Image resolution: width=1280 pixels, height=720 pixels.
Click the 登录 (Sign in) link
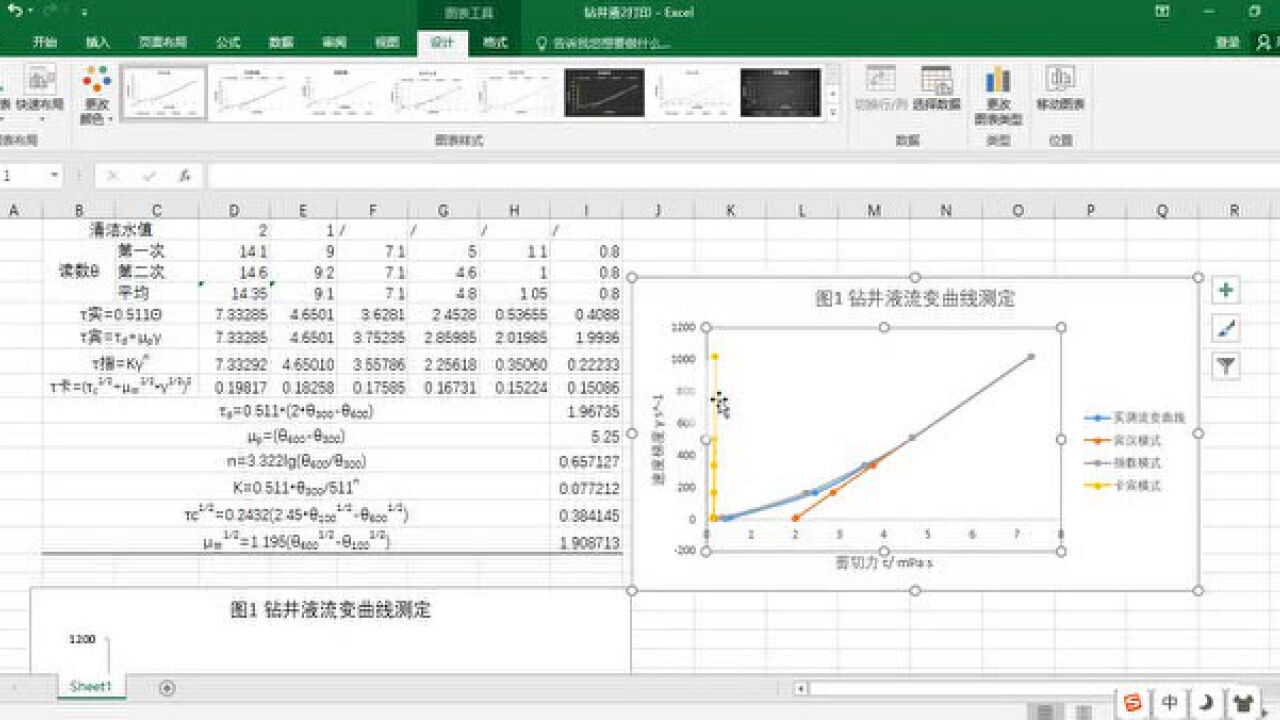(1228, 42)
